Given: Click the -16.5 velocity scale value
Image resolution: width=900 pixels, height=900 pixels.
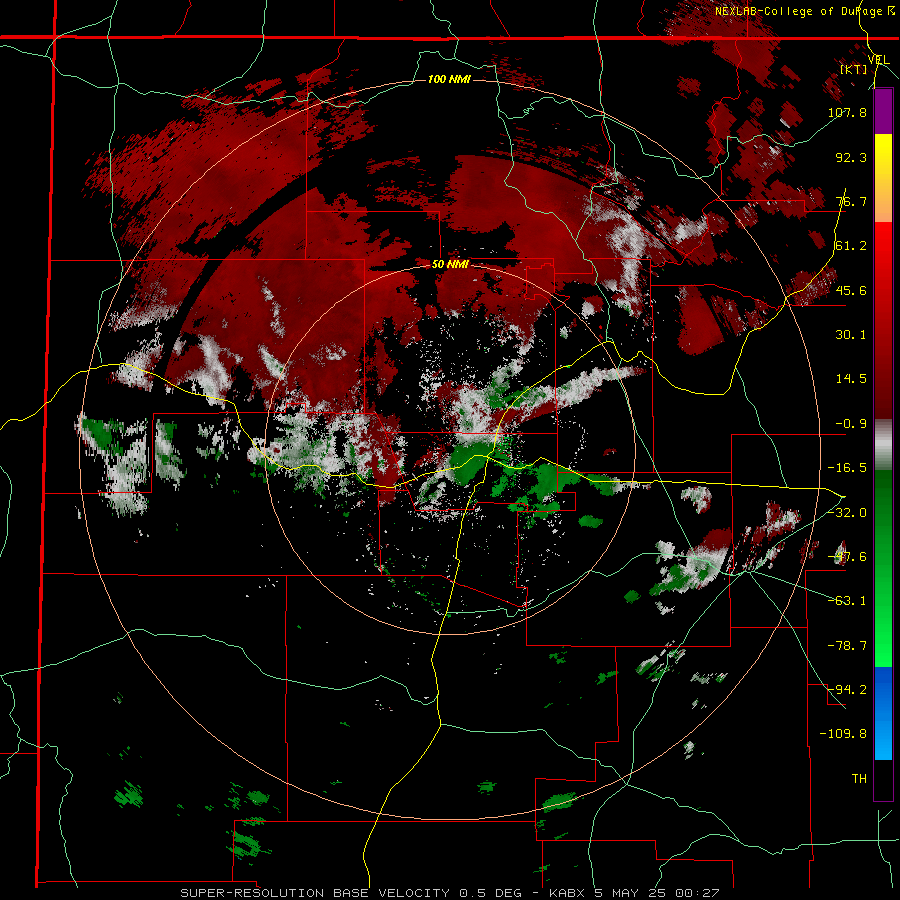Looking at the screenshot, I should [847, 468].
